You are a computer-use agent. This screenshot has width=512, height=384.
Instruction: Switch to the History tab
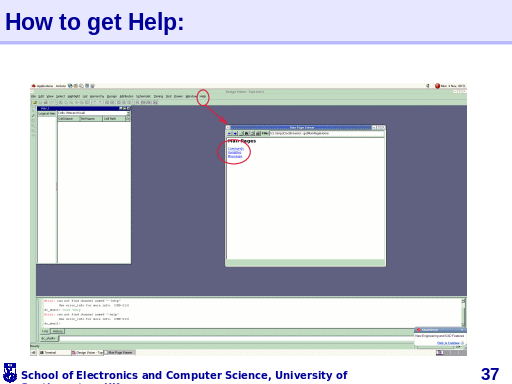click(58, 331)
